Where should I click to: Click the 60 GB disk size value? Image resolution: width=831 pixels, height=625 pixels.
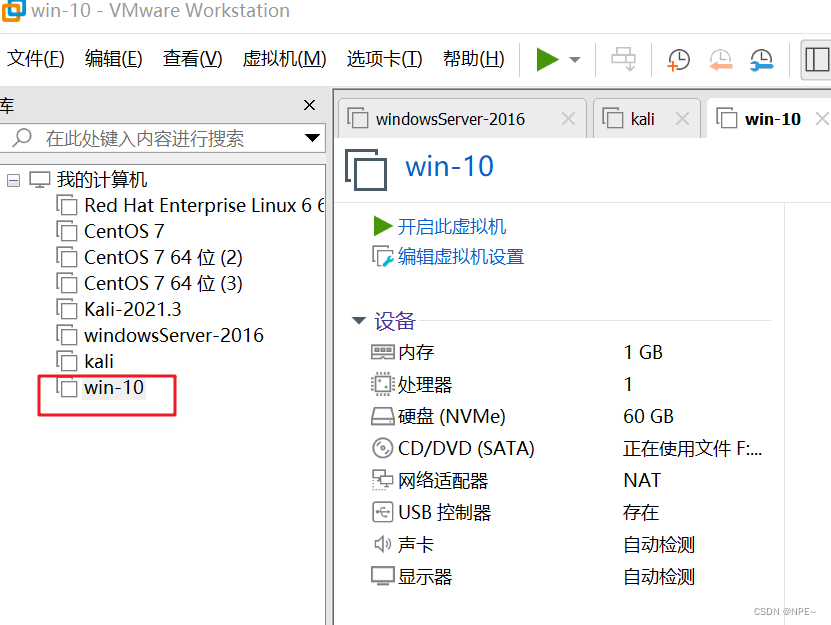pyautogui.click(x=648, y=417)
